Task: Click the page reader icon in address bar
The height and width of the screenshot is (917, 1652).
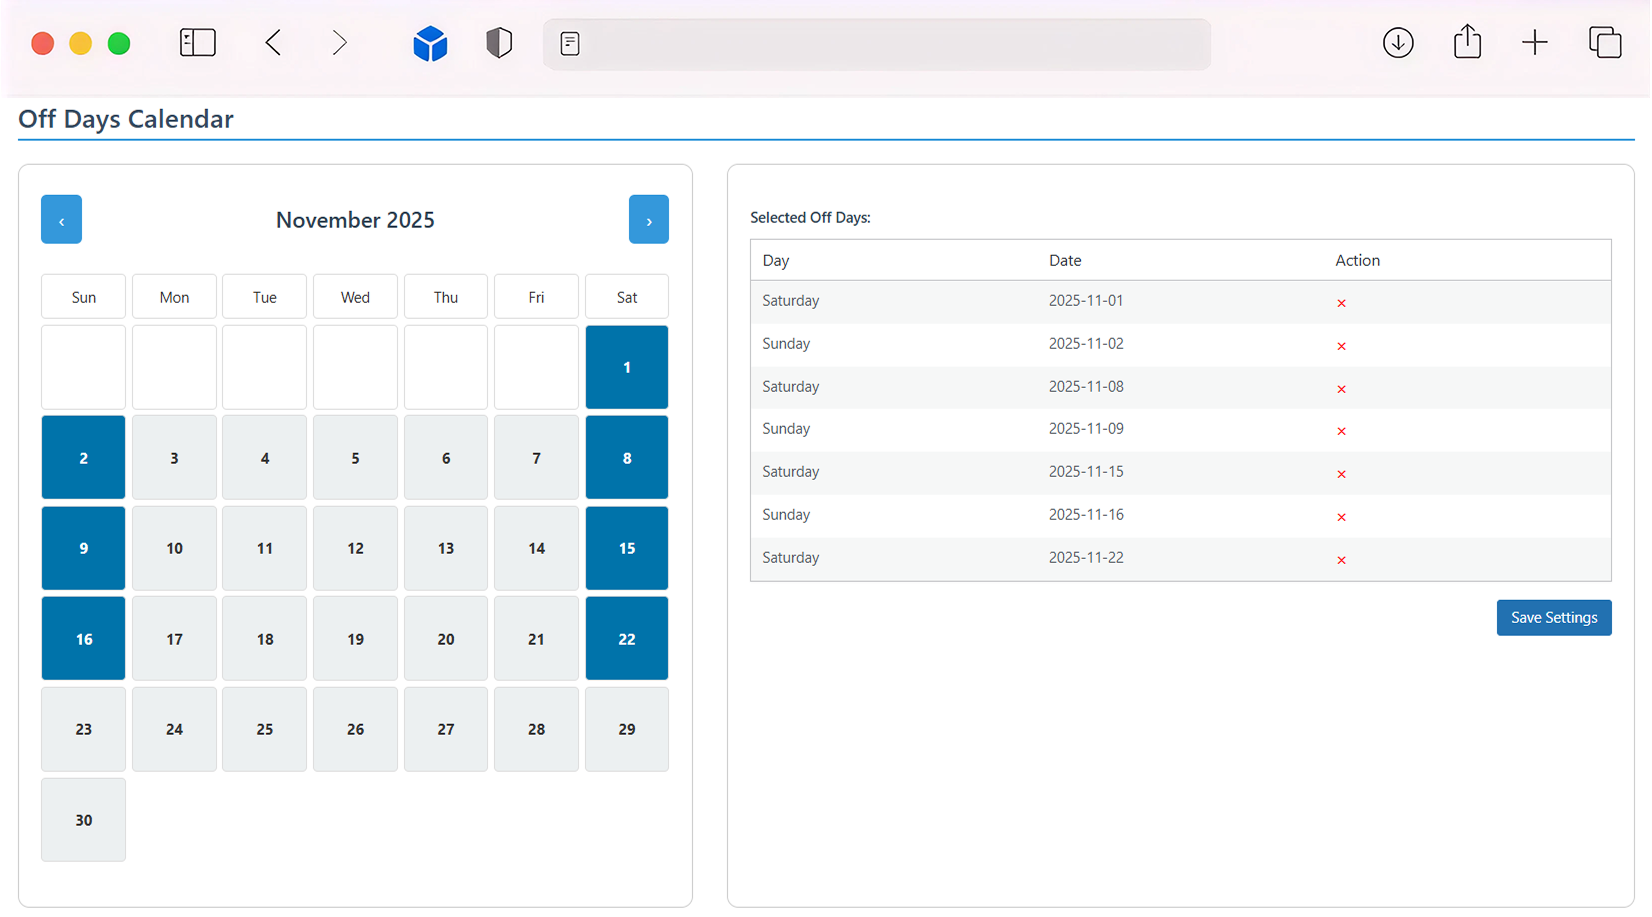Action: pos(570,44)
